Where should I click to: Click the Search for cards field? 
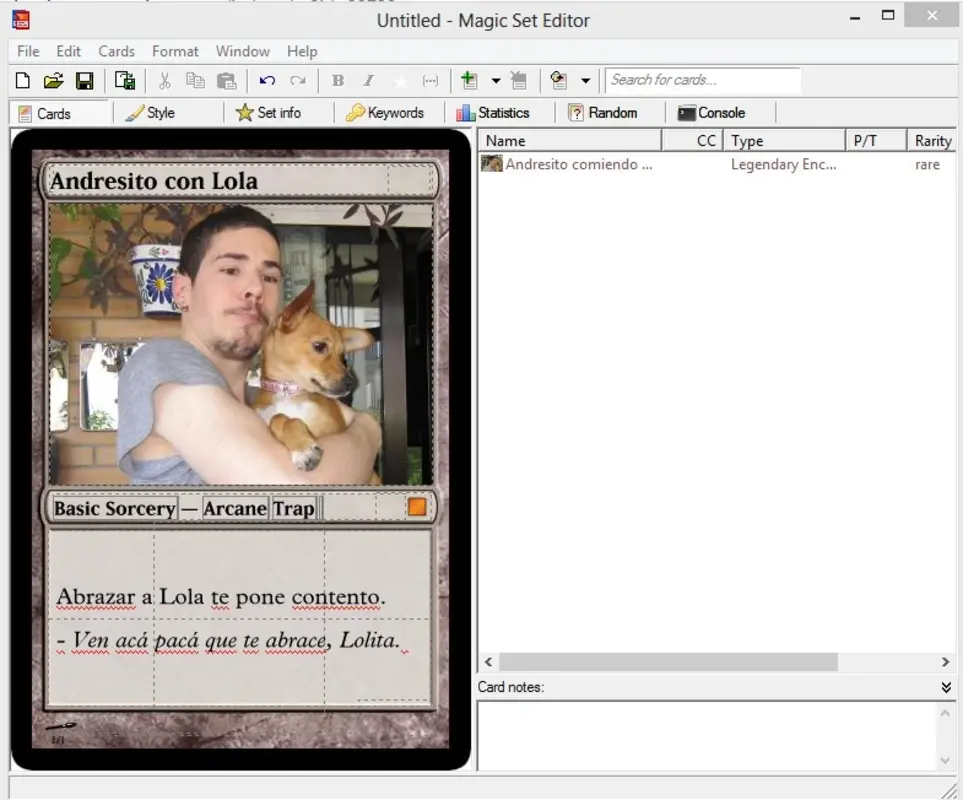click(x=700, y=80)
